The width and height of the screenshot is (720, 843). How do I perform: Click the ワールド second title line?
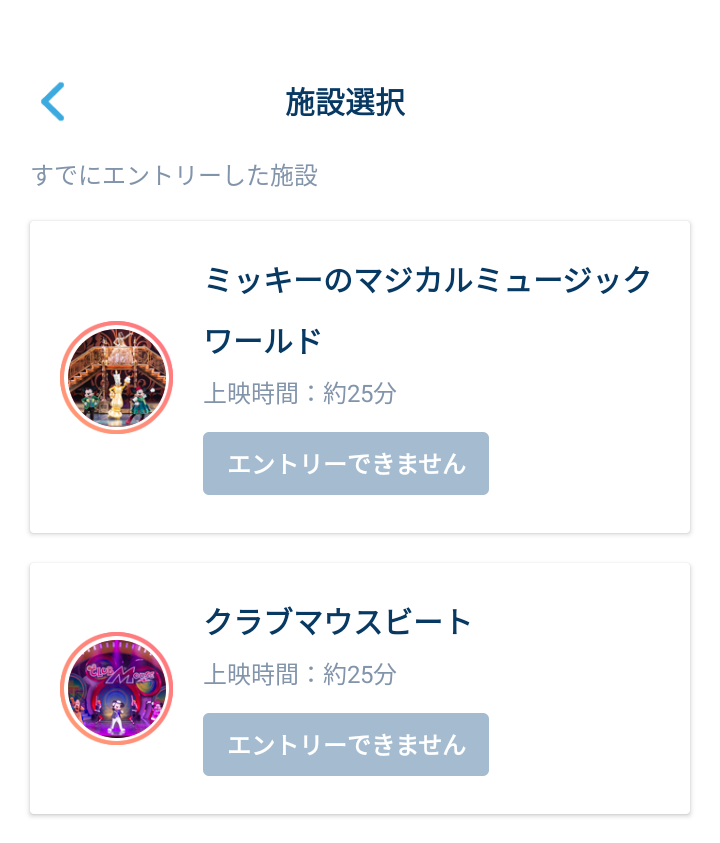coord(263,341)
